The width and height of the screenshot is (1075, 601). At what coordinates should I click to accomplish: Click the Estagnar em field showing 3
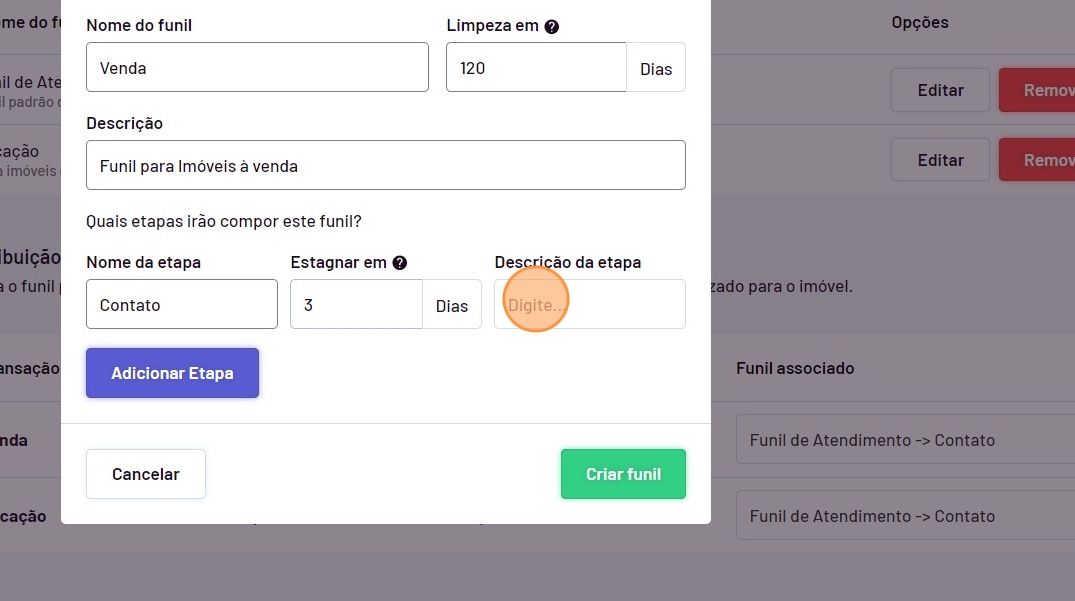[356, 305]
